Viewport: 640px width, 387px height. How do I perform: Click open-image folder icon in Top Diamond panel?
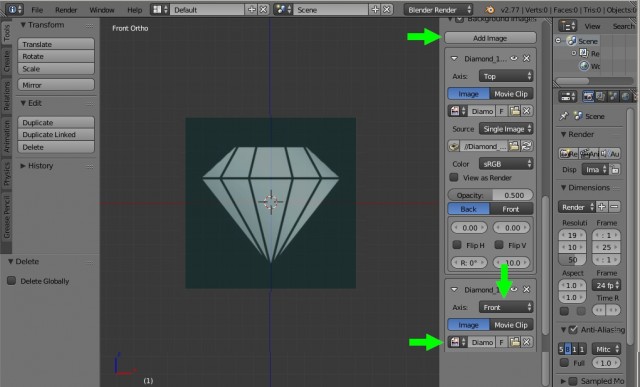click(x=515, y=111)
